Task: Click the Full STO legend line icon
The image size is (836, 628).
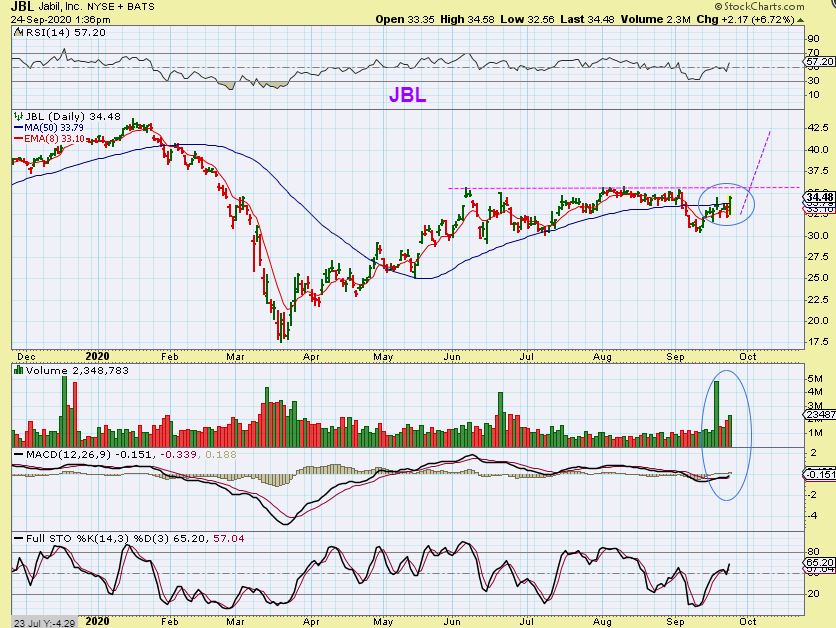Action: (19, 539)
